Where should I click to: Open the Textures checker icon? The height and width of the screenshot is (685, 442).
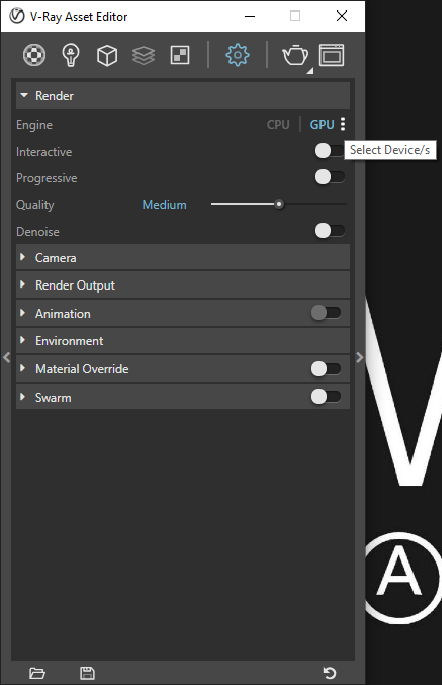click(180, 55)
